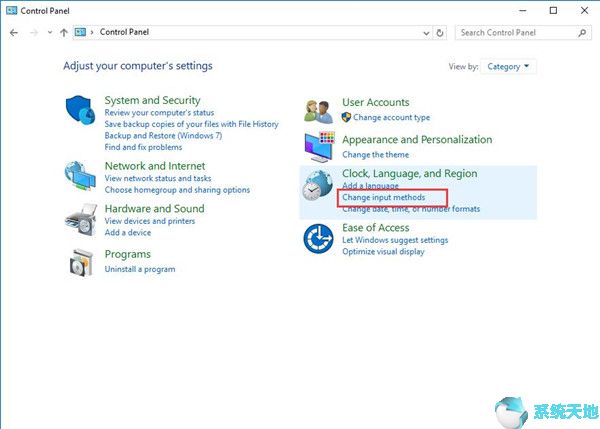Open Programs disc box icon
This screenshot has width=600, height=429.
81,263
